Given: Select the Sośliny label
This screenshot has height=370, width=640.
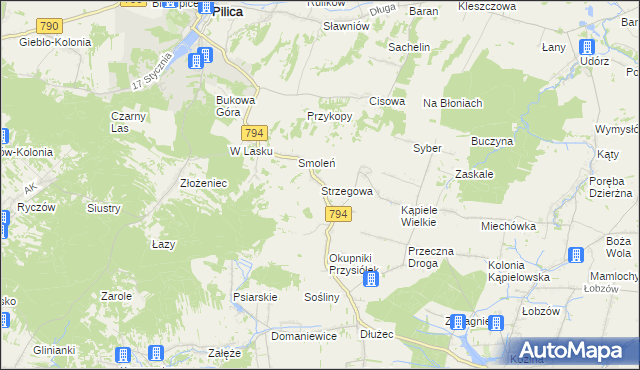Looking at the screenshot, I should (x=322, y=297).
